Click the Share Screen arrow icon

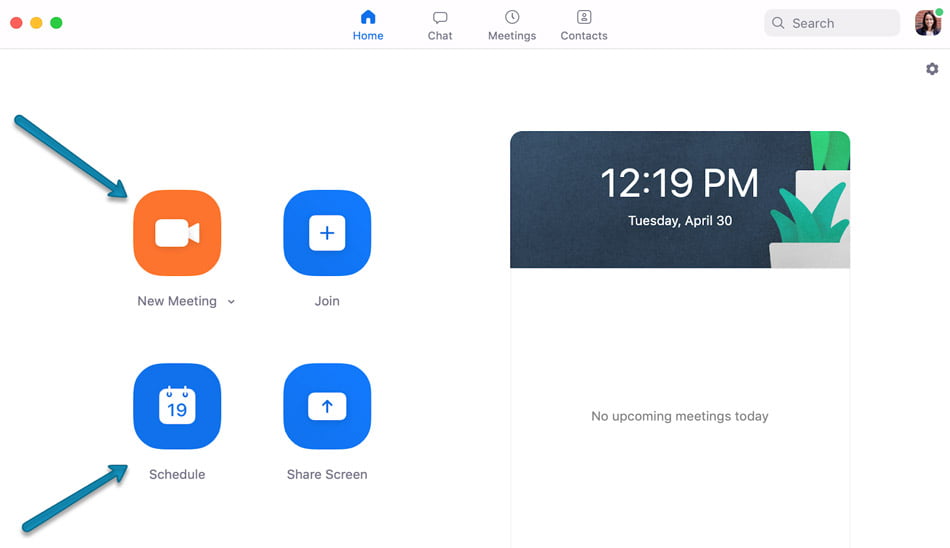click(327, 406)
